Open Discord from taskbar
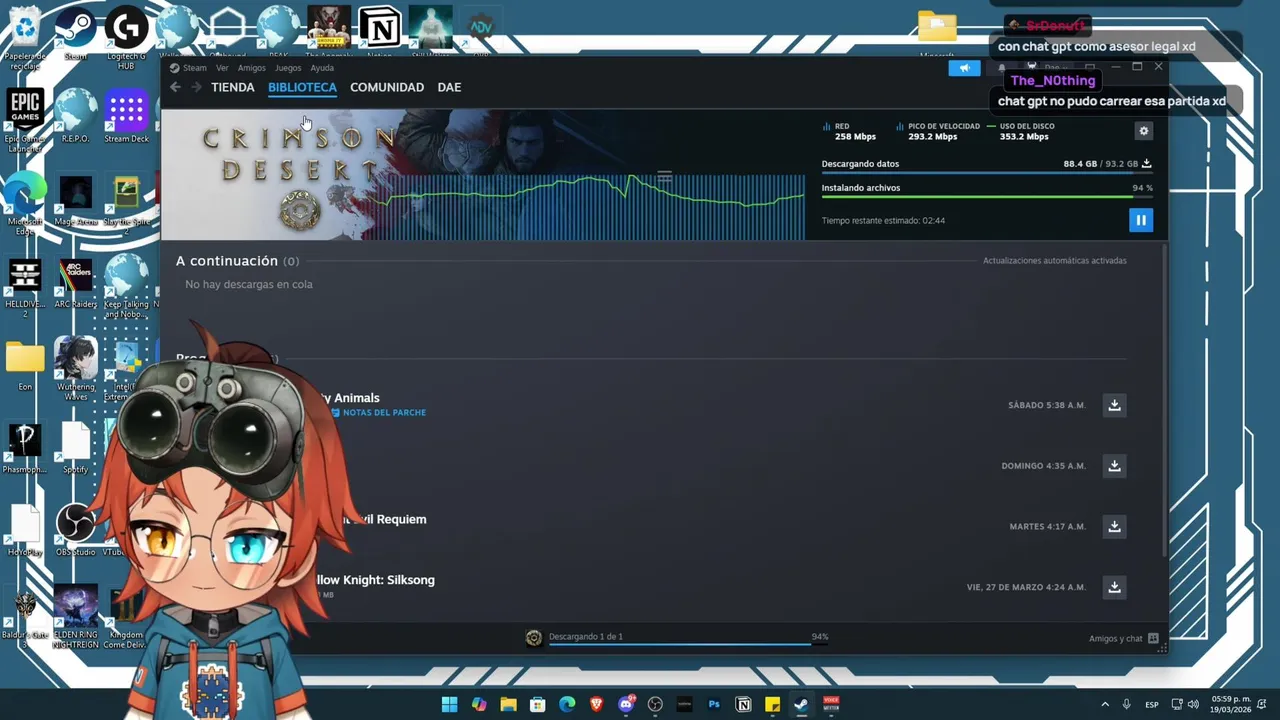Viewport: 1280px width, 720px height. pyautogui.click(x=626, y=704)
